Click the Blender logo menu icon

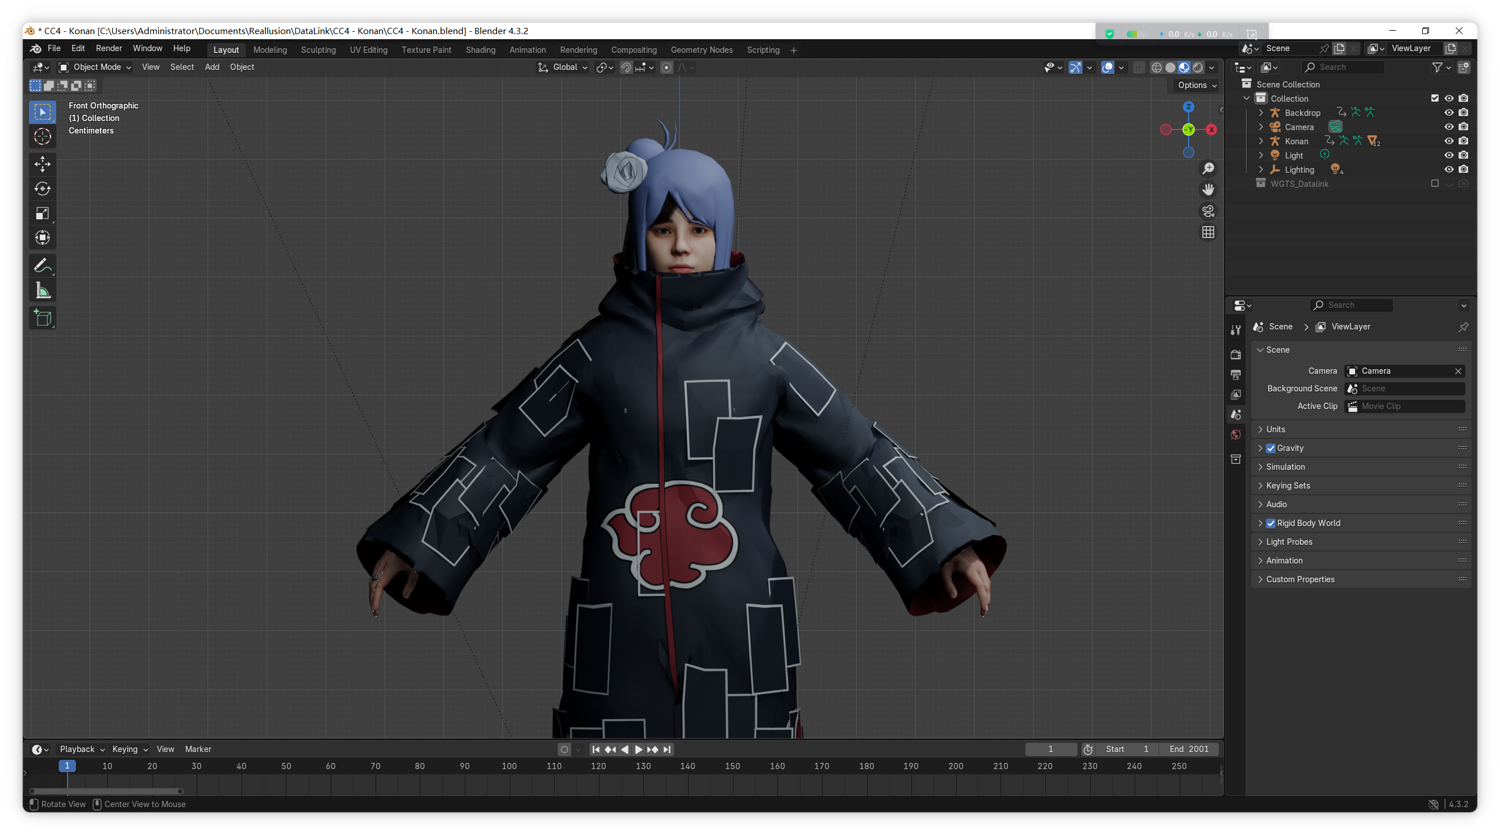click(36, 48)
